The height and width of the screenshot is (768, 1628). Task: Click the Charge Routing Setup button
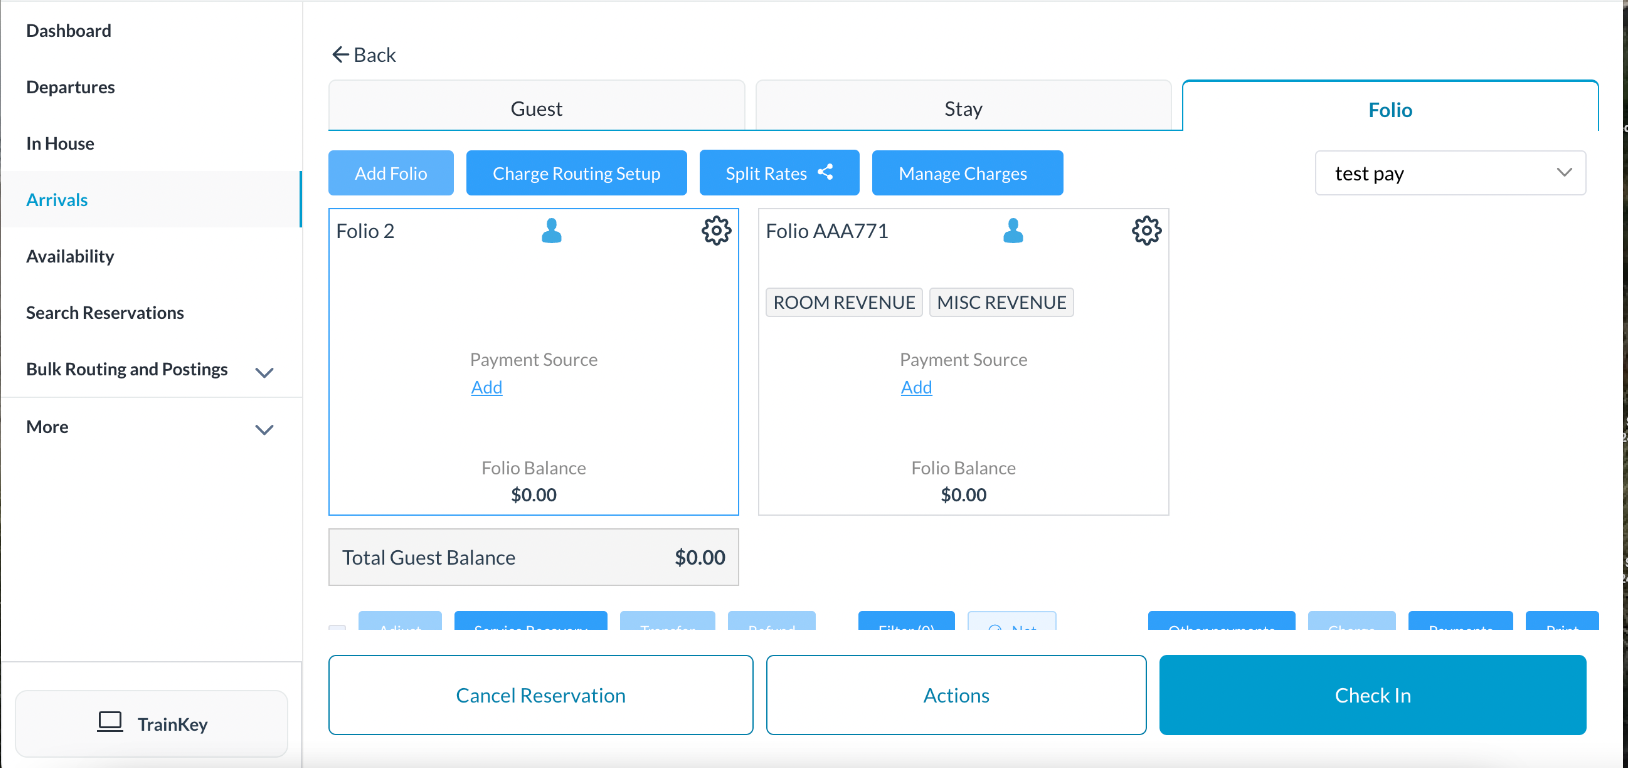click(x=576, y=173)
